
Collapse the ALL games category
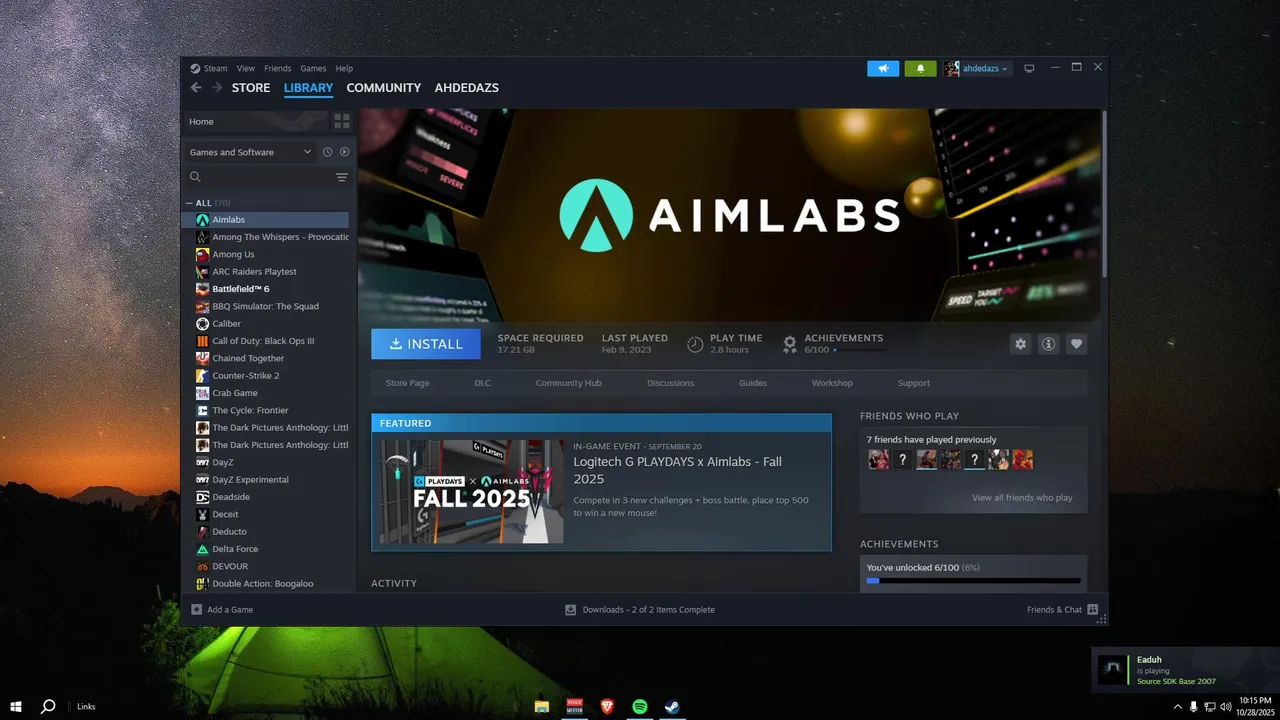point(189,203)
